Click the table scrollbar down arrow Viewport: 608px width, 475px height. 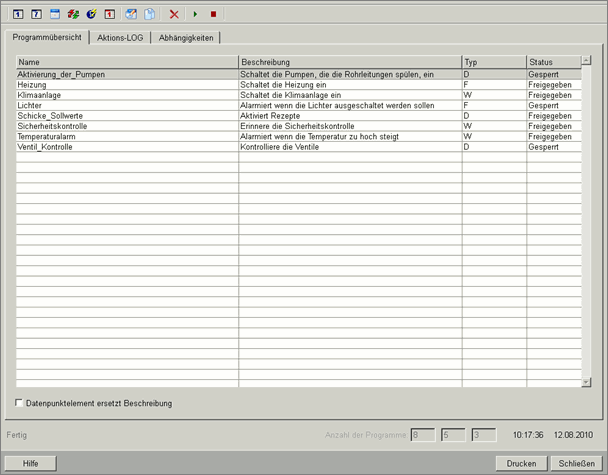[x=586, y=382]
